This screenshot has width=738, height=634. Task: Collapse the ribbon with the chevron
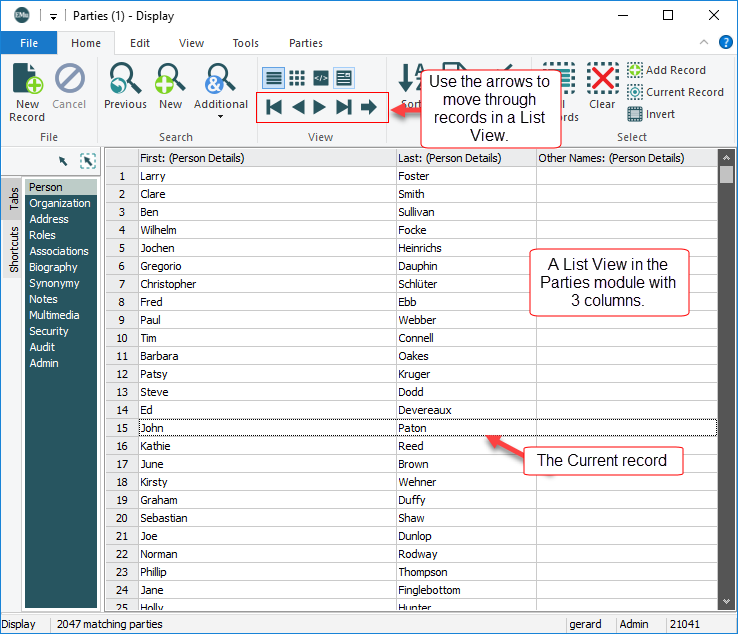pos(703,43)
